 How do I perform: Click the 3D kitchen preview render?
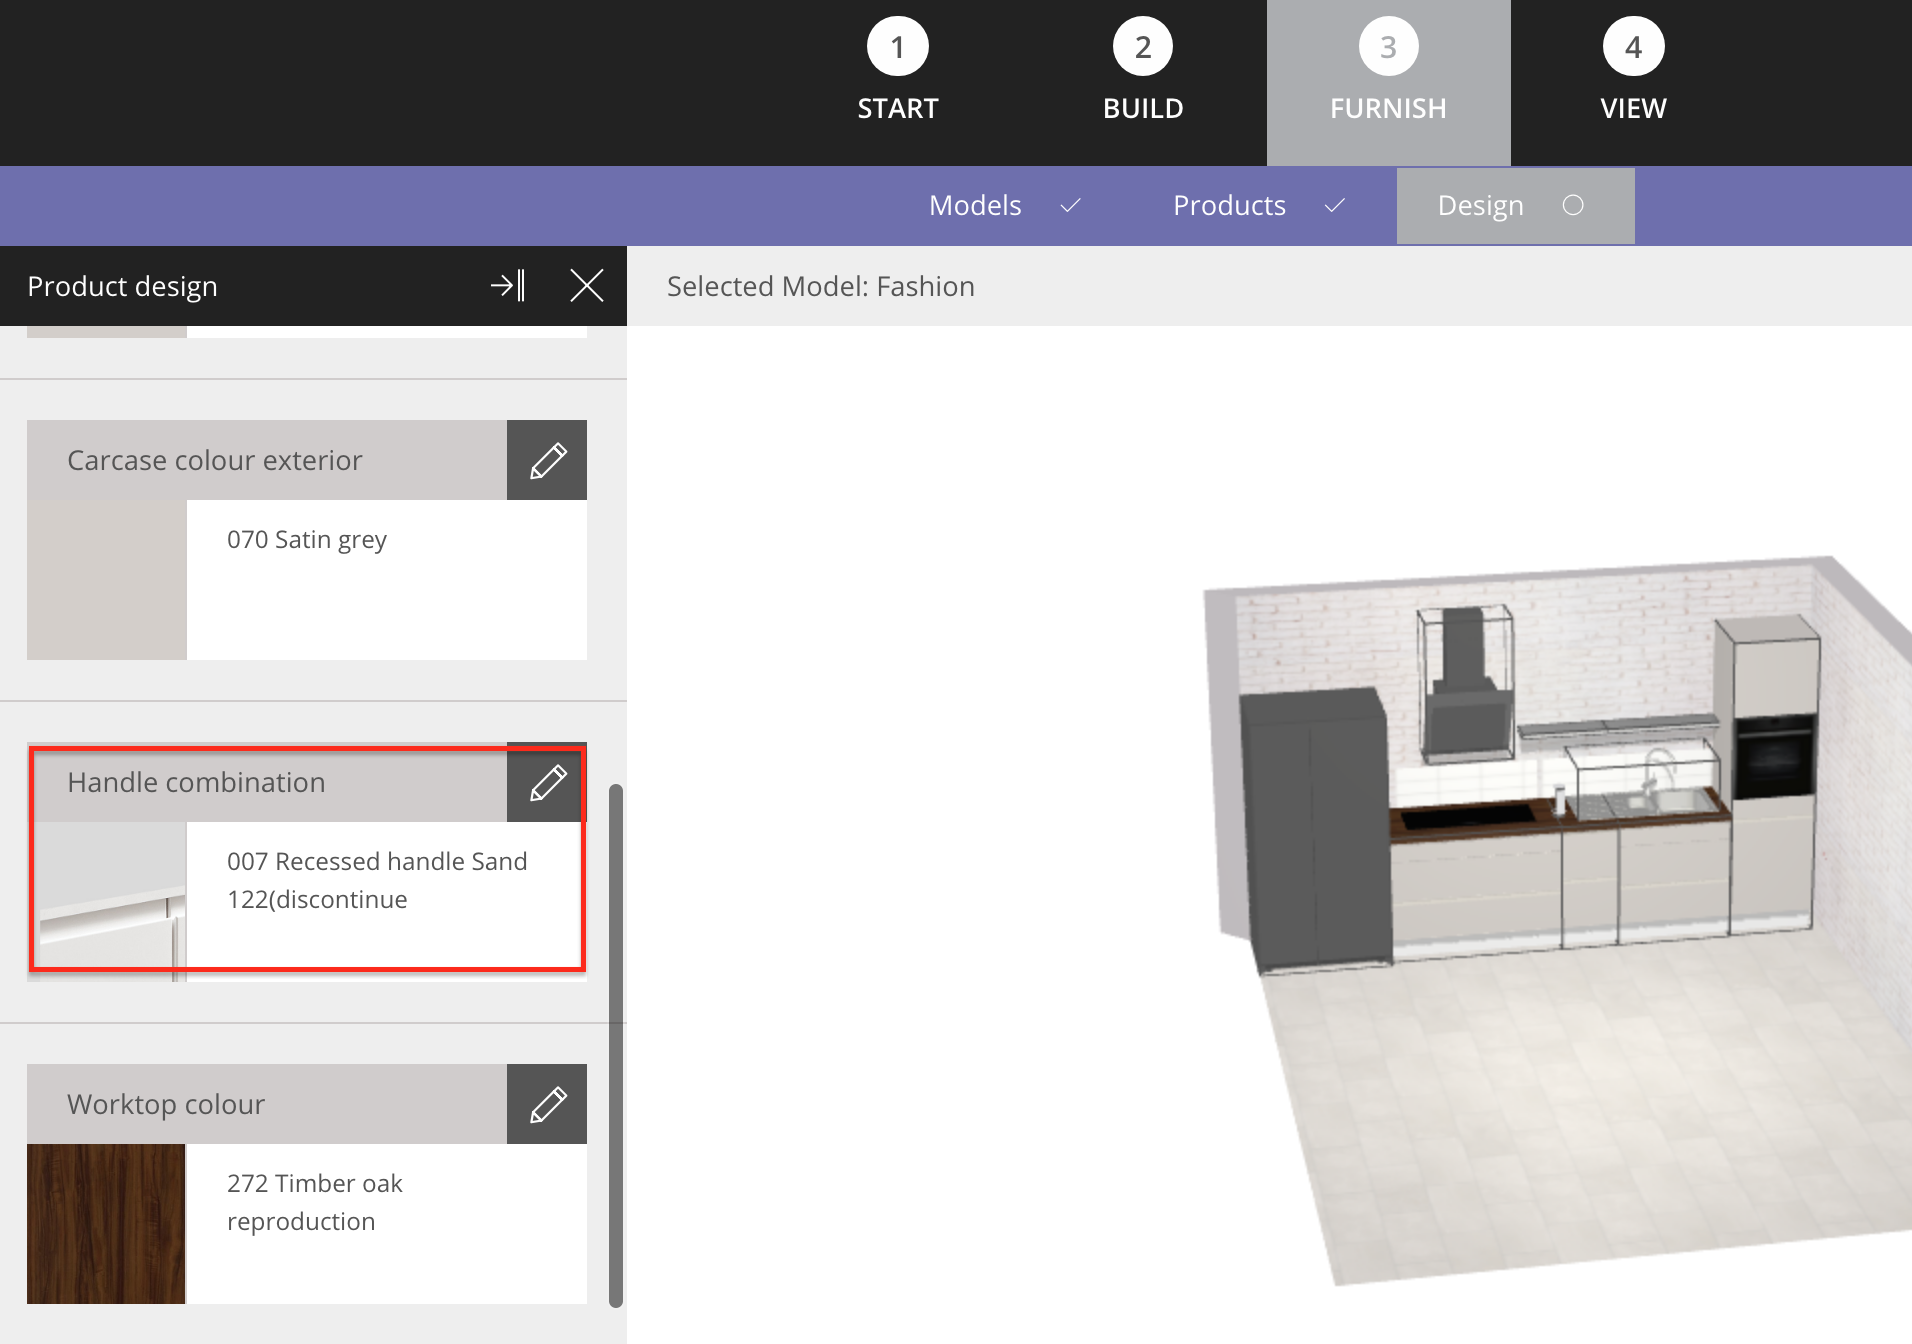coord(1560,900)
